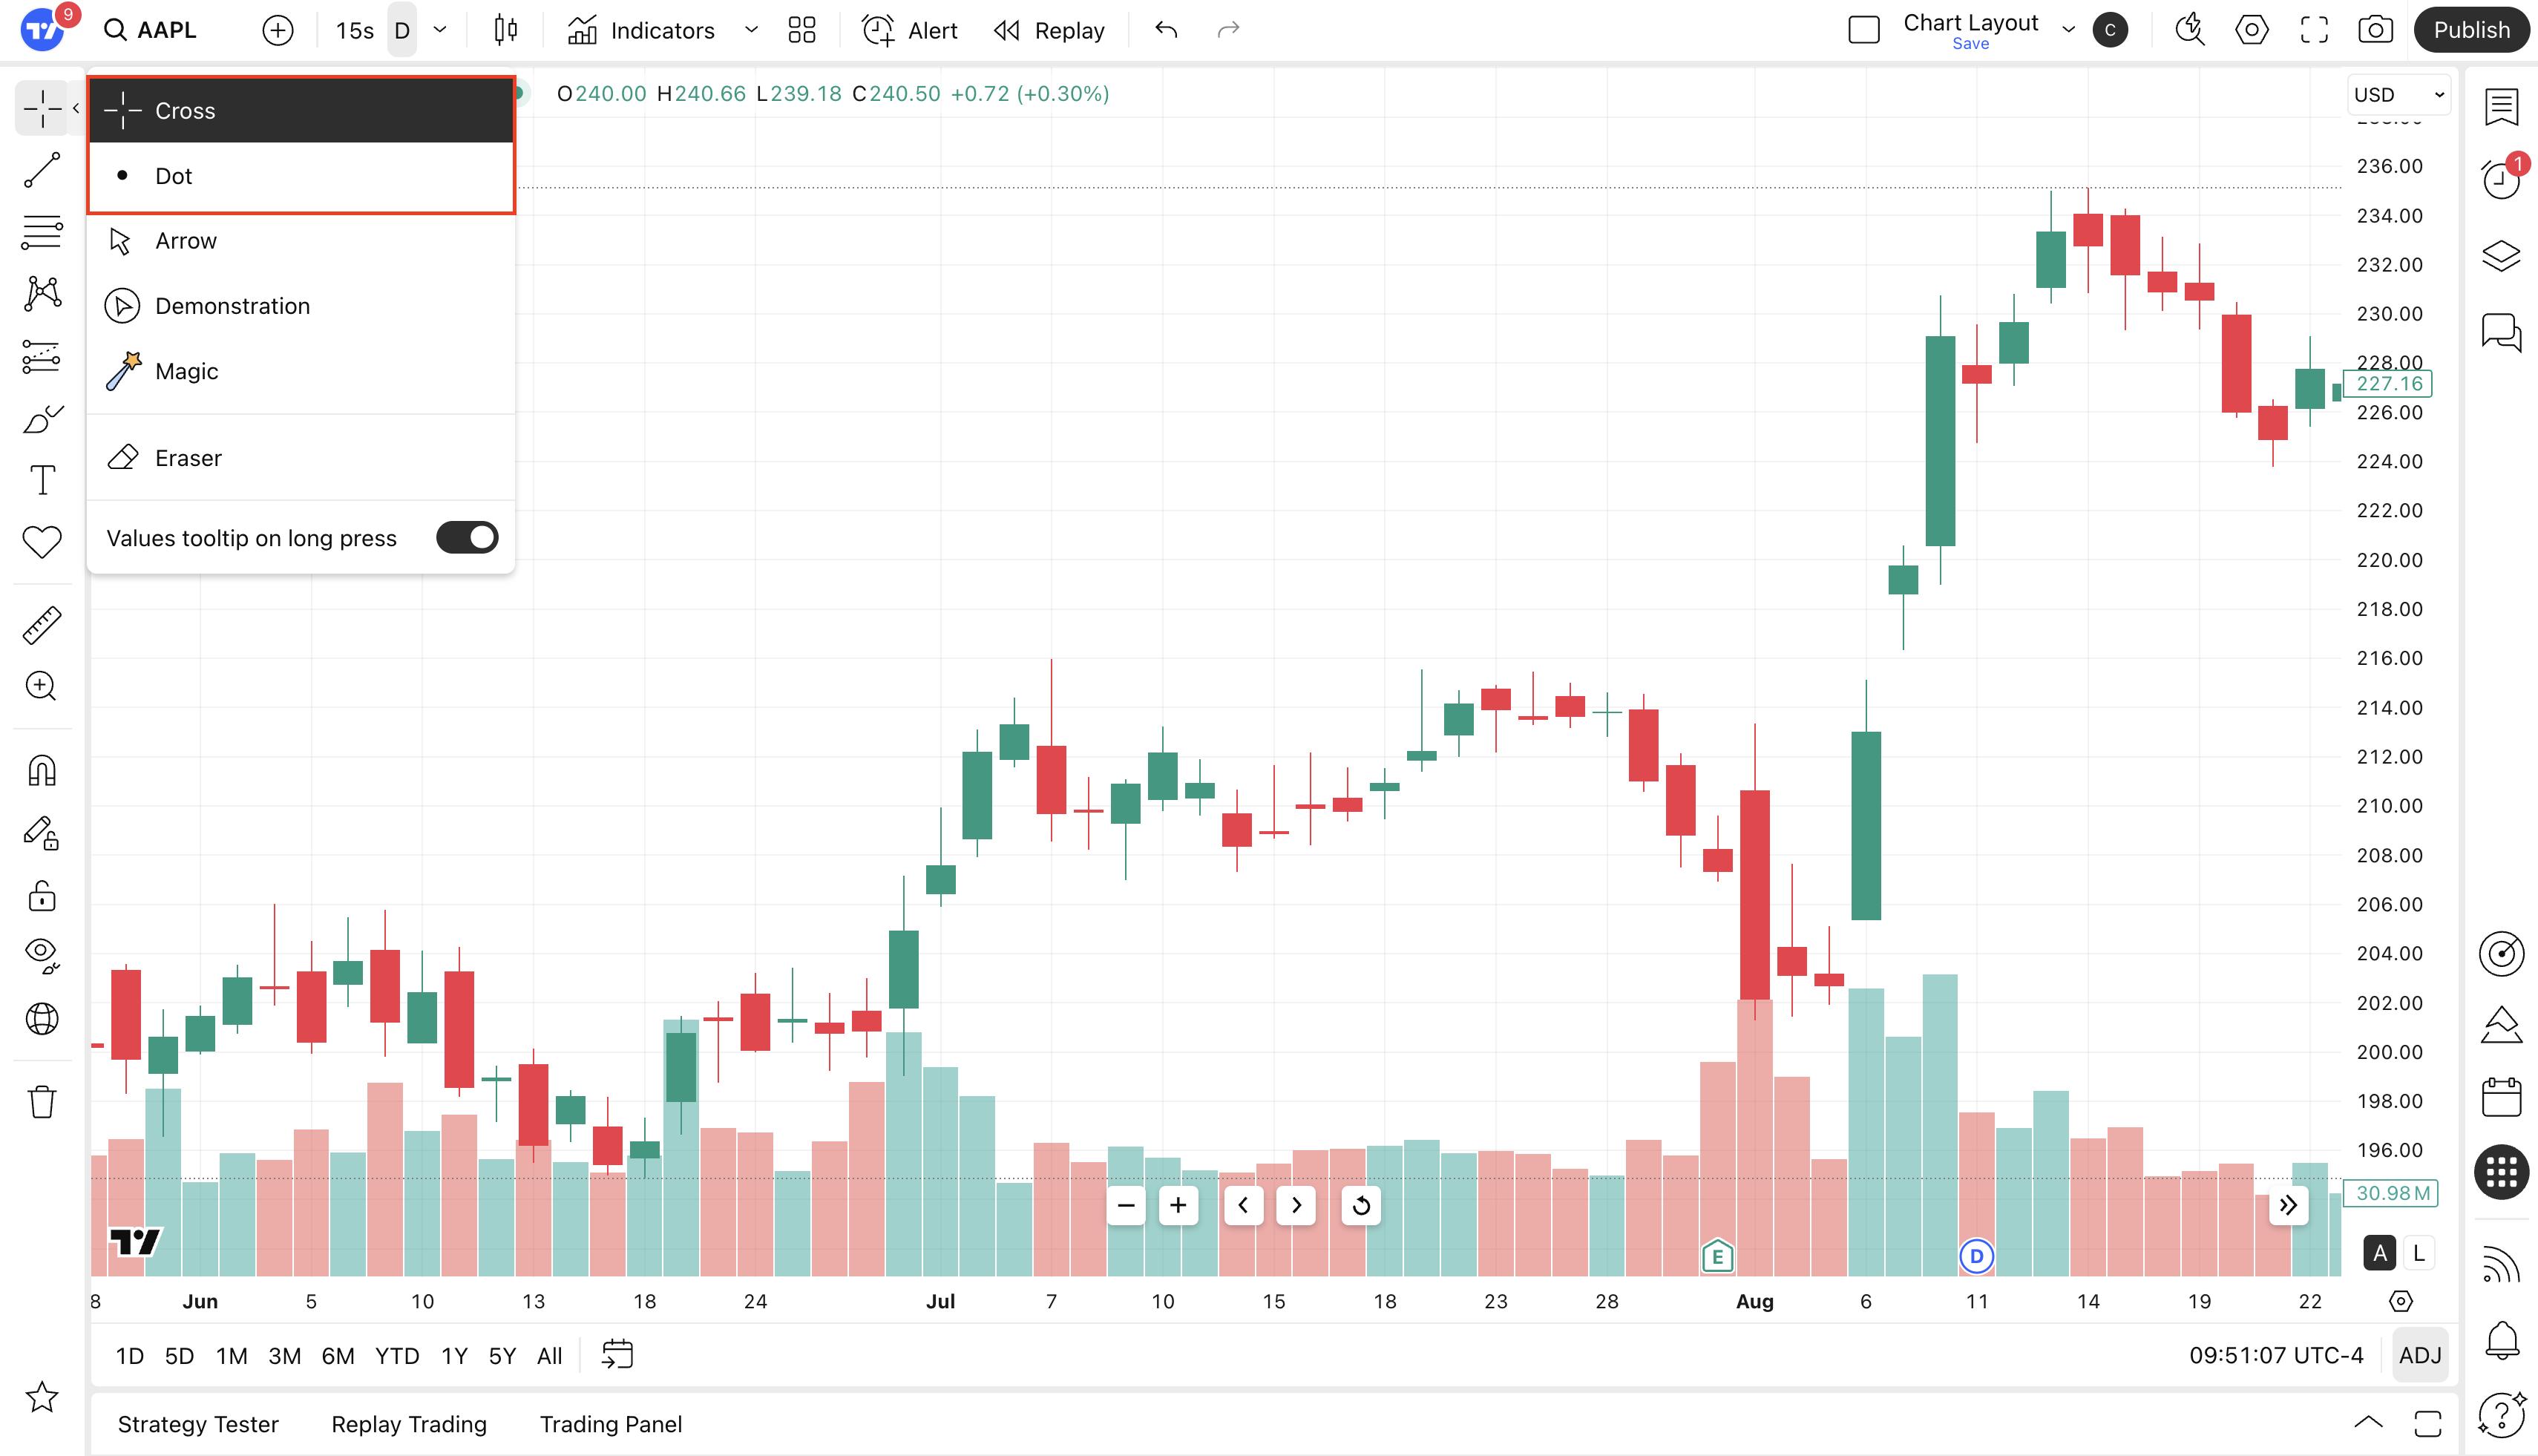The image size is (2538, 1456).
Task: Click the trash Remove objects icon
Action: pyautogui.click(x=42, y=1102)
